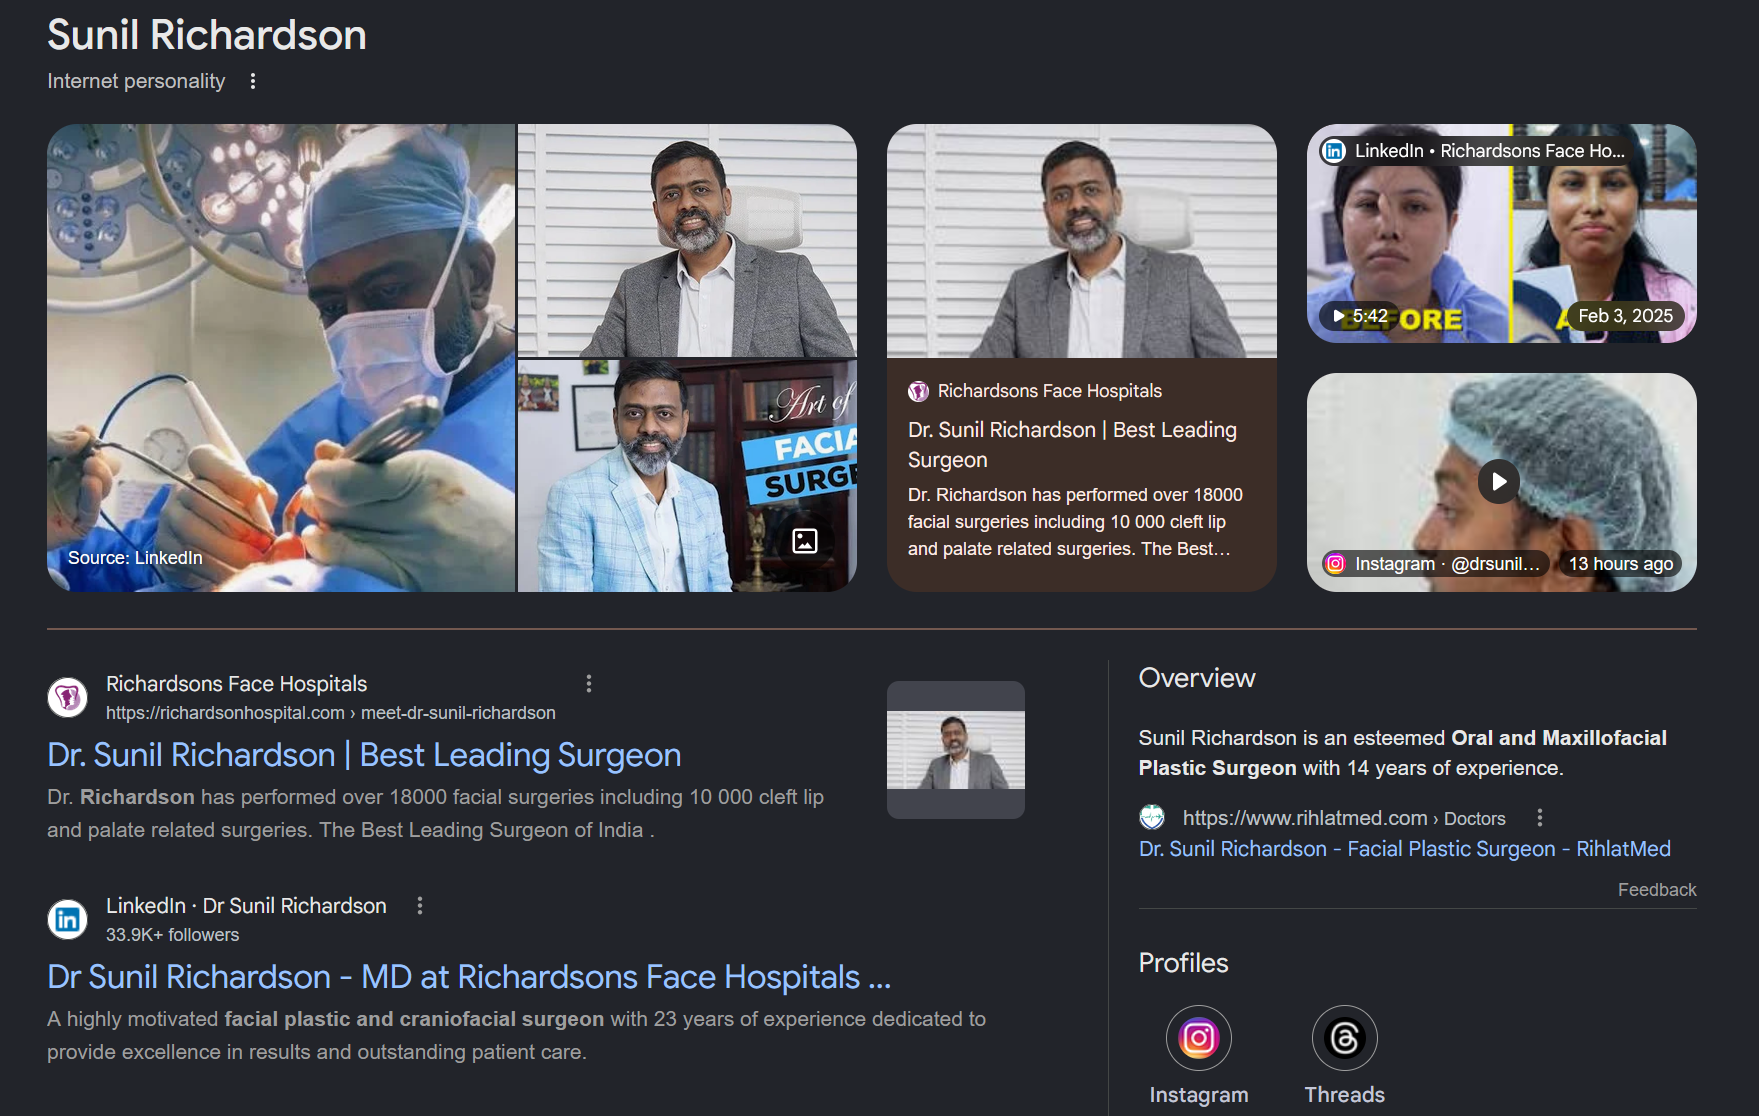Click the '5:42' video duration
The image size is (1759, 1116).
pos(1370,316)
